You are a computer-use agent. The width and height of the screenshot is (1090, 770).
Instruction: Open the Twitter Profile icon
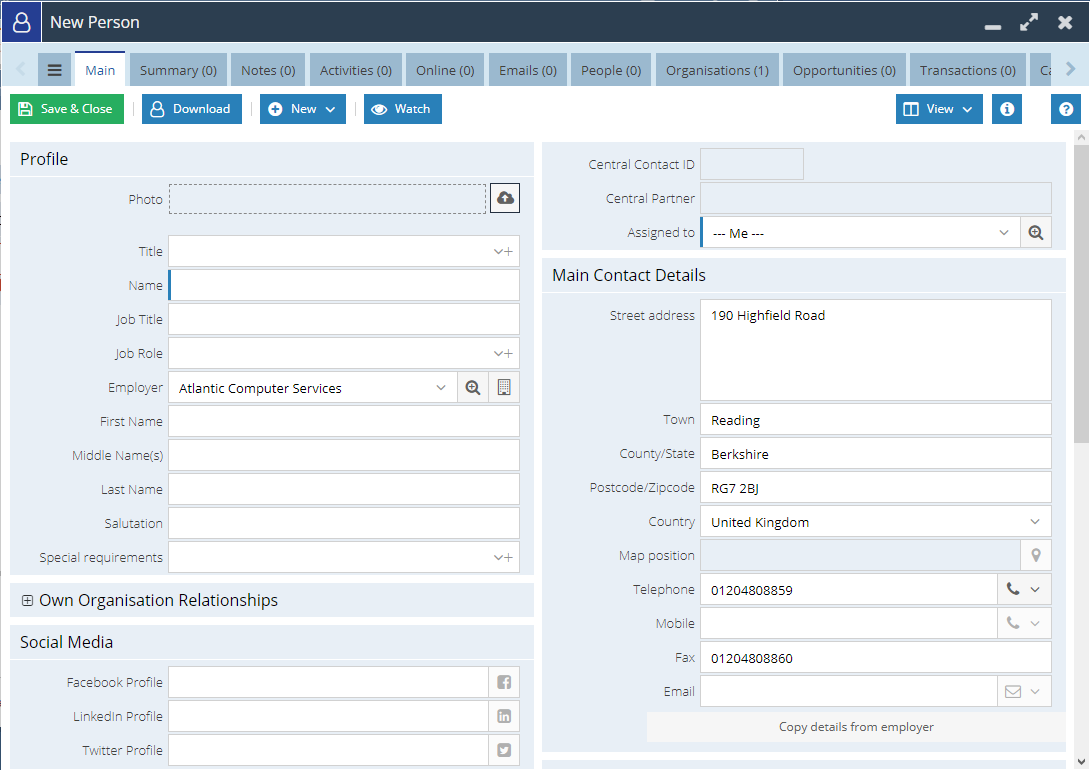tap(504, 750)
